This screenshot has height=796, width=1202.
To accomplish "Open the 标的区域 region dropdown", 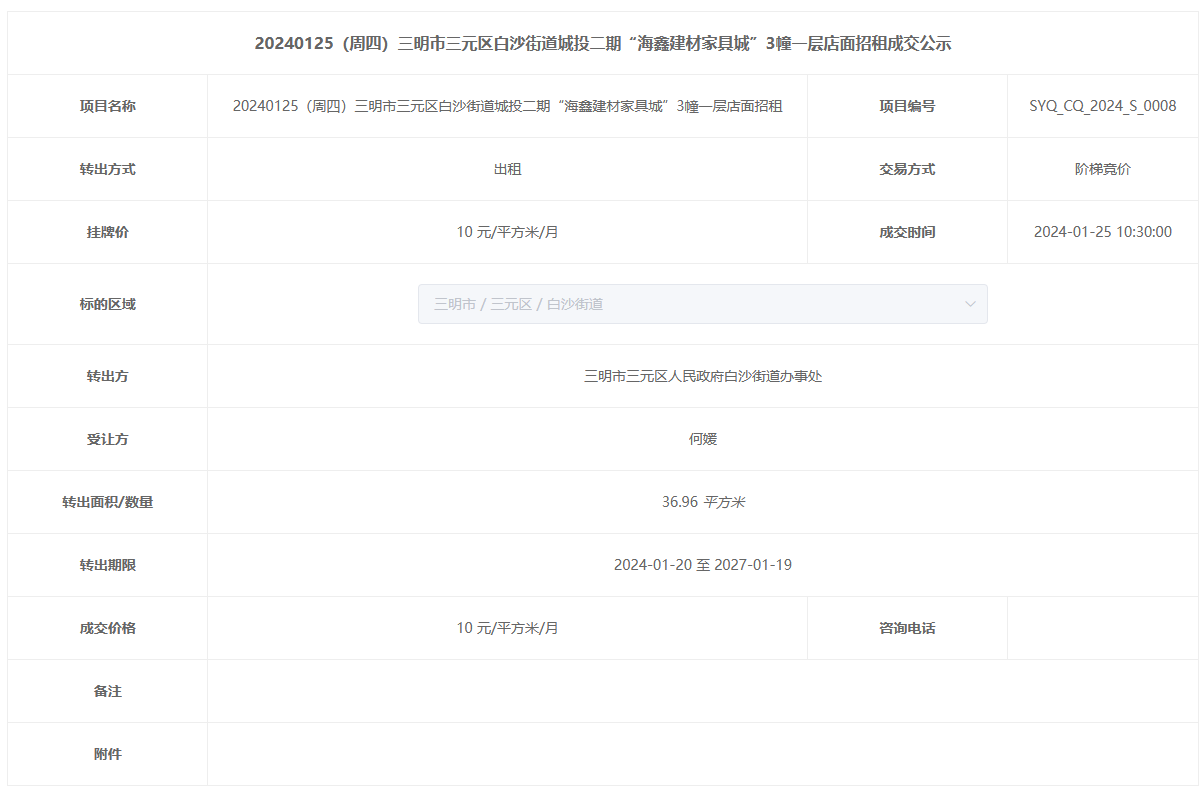I will (690, 304).
